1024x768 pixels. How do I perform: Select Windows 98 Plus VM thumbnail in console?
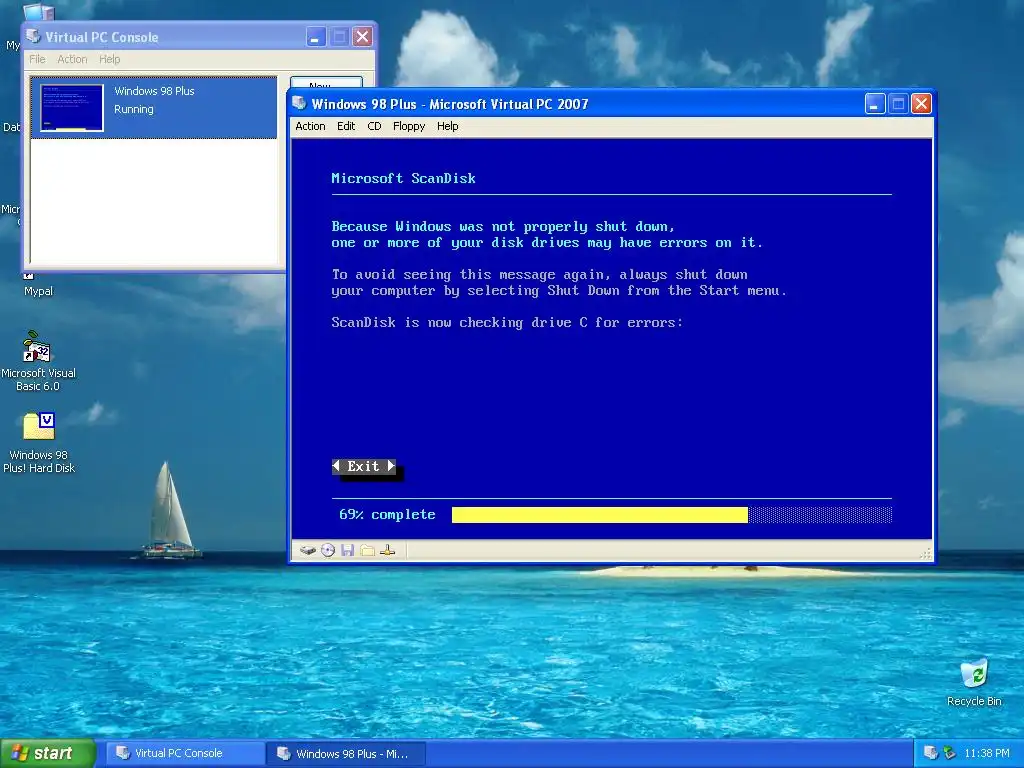[x=72, y=108]
